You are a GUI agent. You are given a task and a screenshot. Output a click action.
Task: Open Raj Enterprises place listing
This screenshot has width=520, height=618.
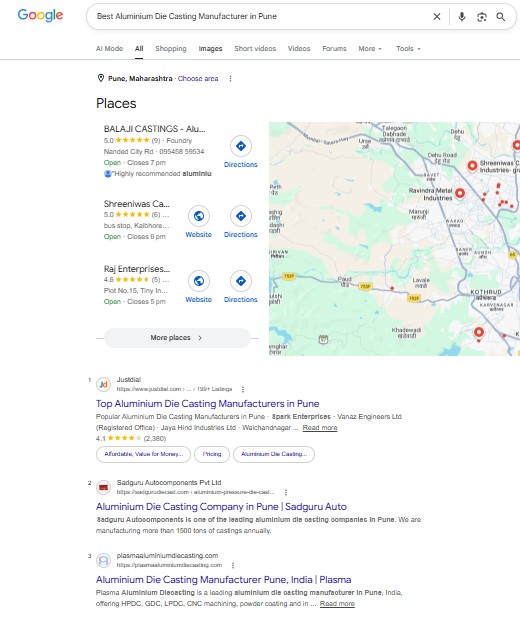[137, 269]
